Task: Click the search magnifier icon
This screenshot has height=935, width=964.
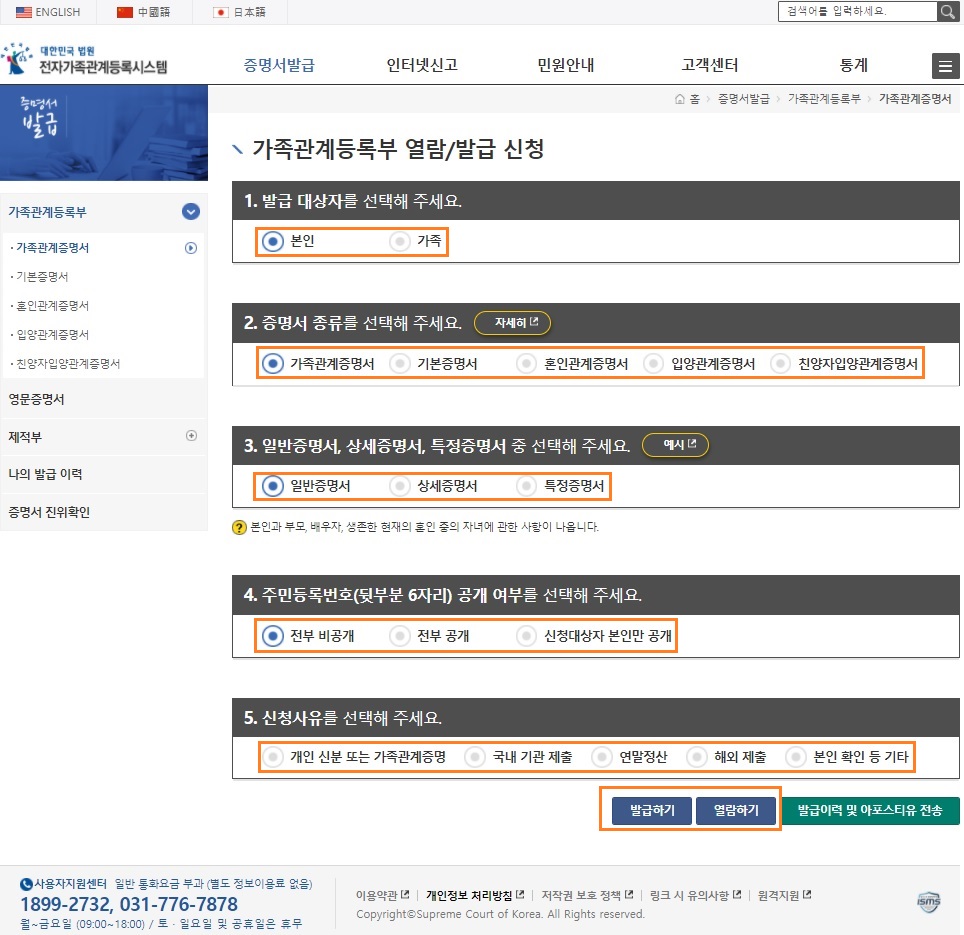Action: pos(947,11)
